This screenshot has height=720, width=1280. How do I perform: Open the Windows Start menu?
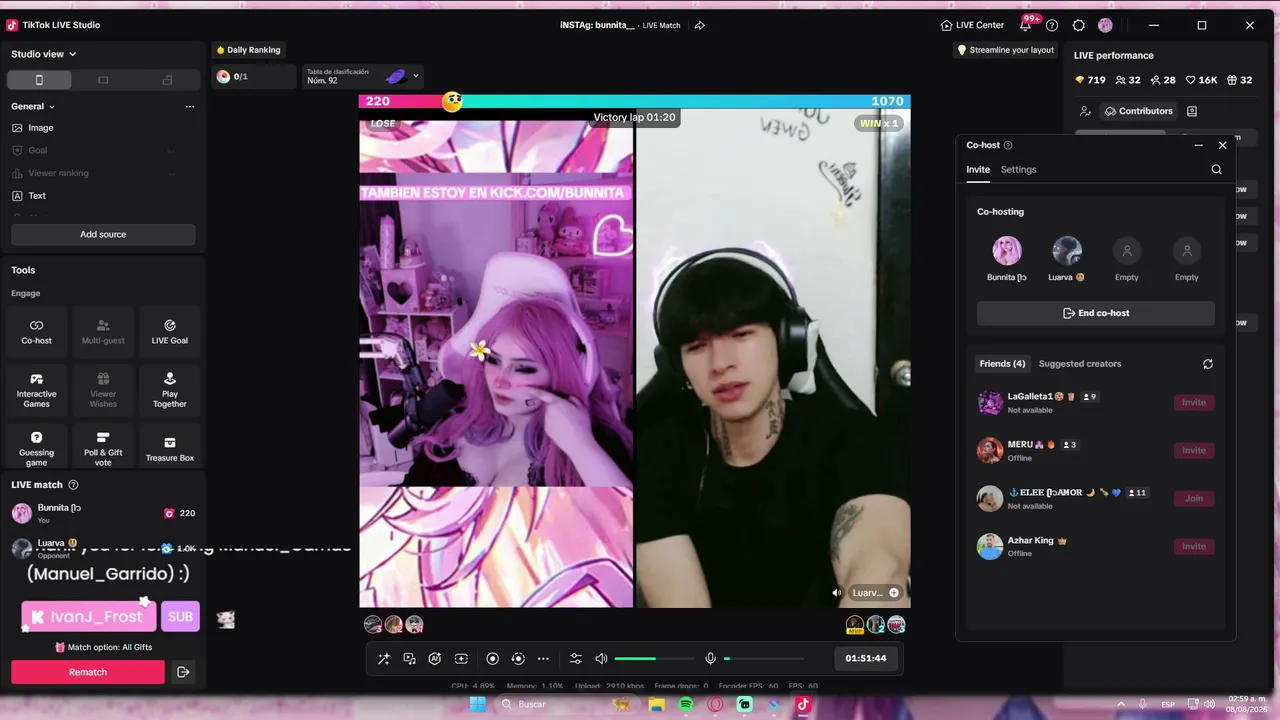pyautogui.click(x=478, y=705)
